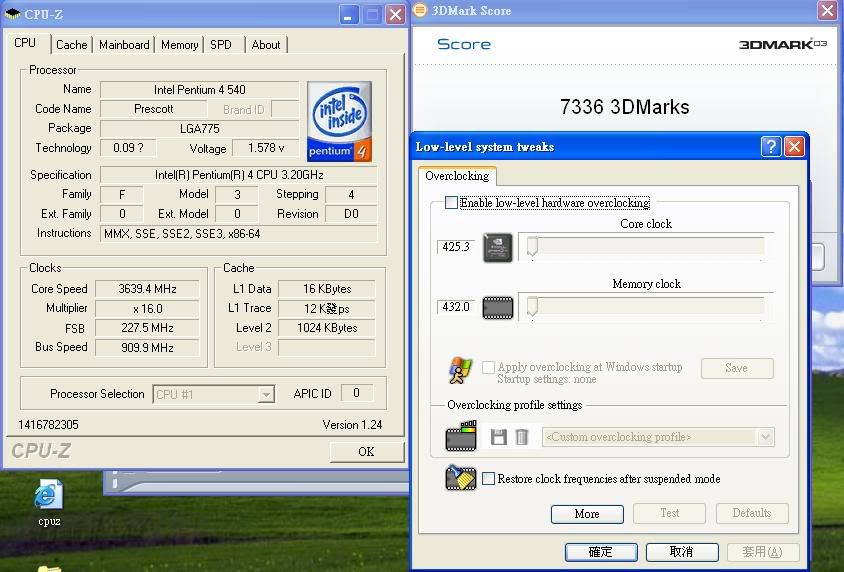Click the GPU core clock chip icon
Screen dimensions: 844x572
[x=498, y=248]
